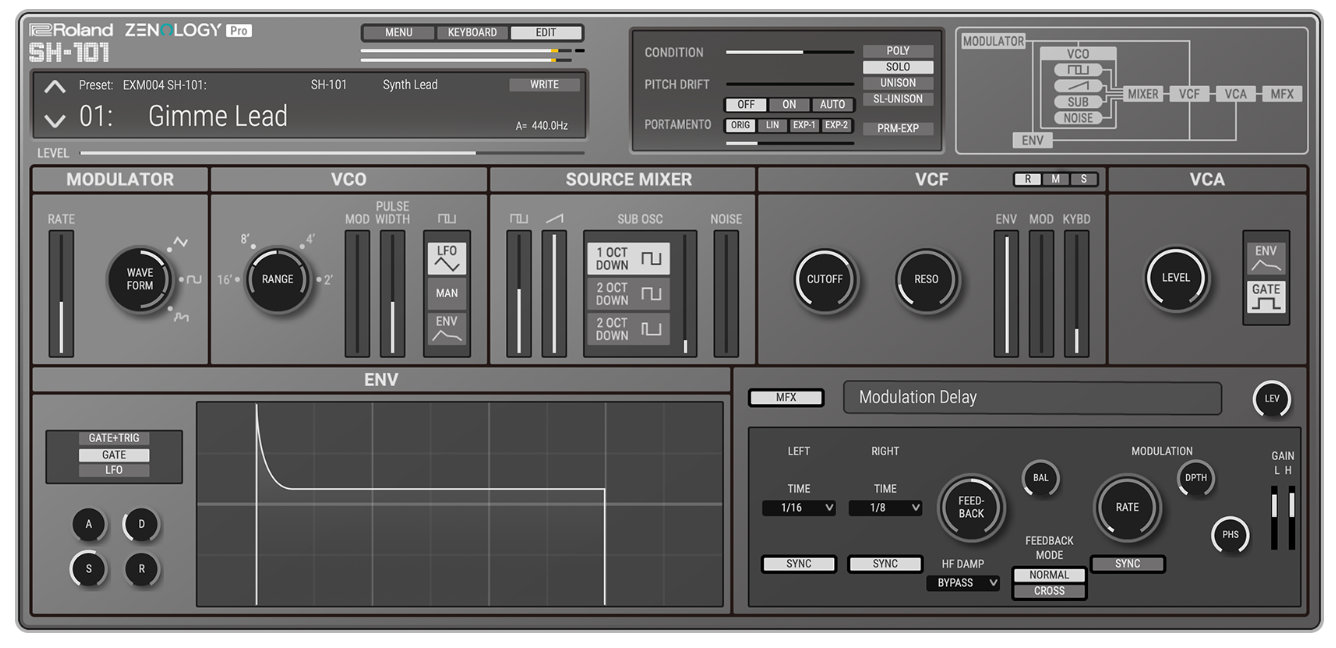Toggle the left delay time SYNC

coord(799,564)
